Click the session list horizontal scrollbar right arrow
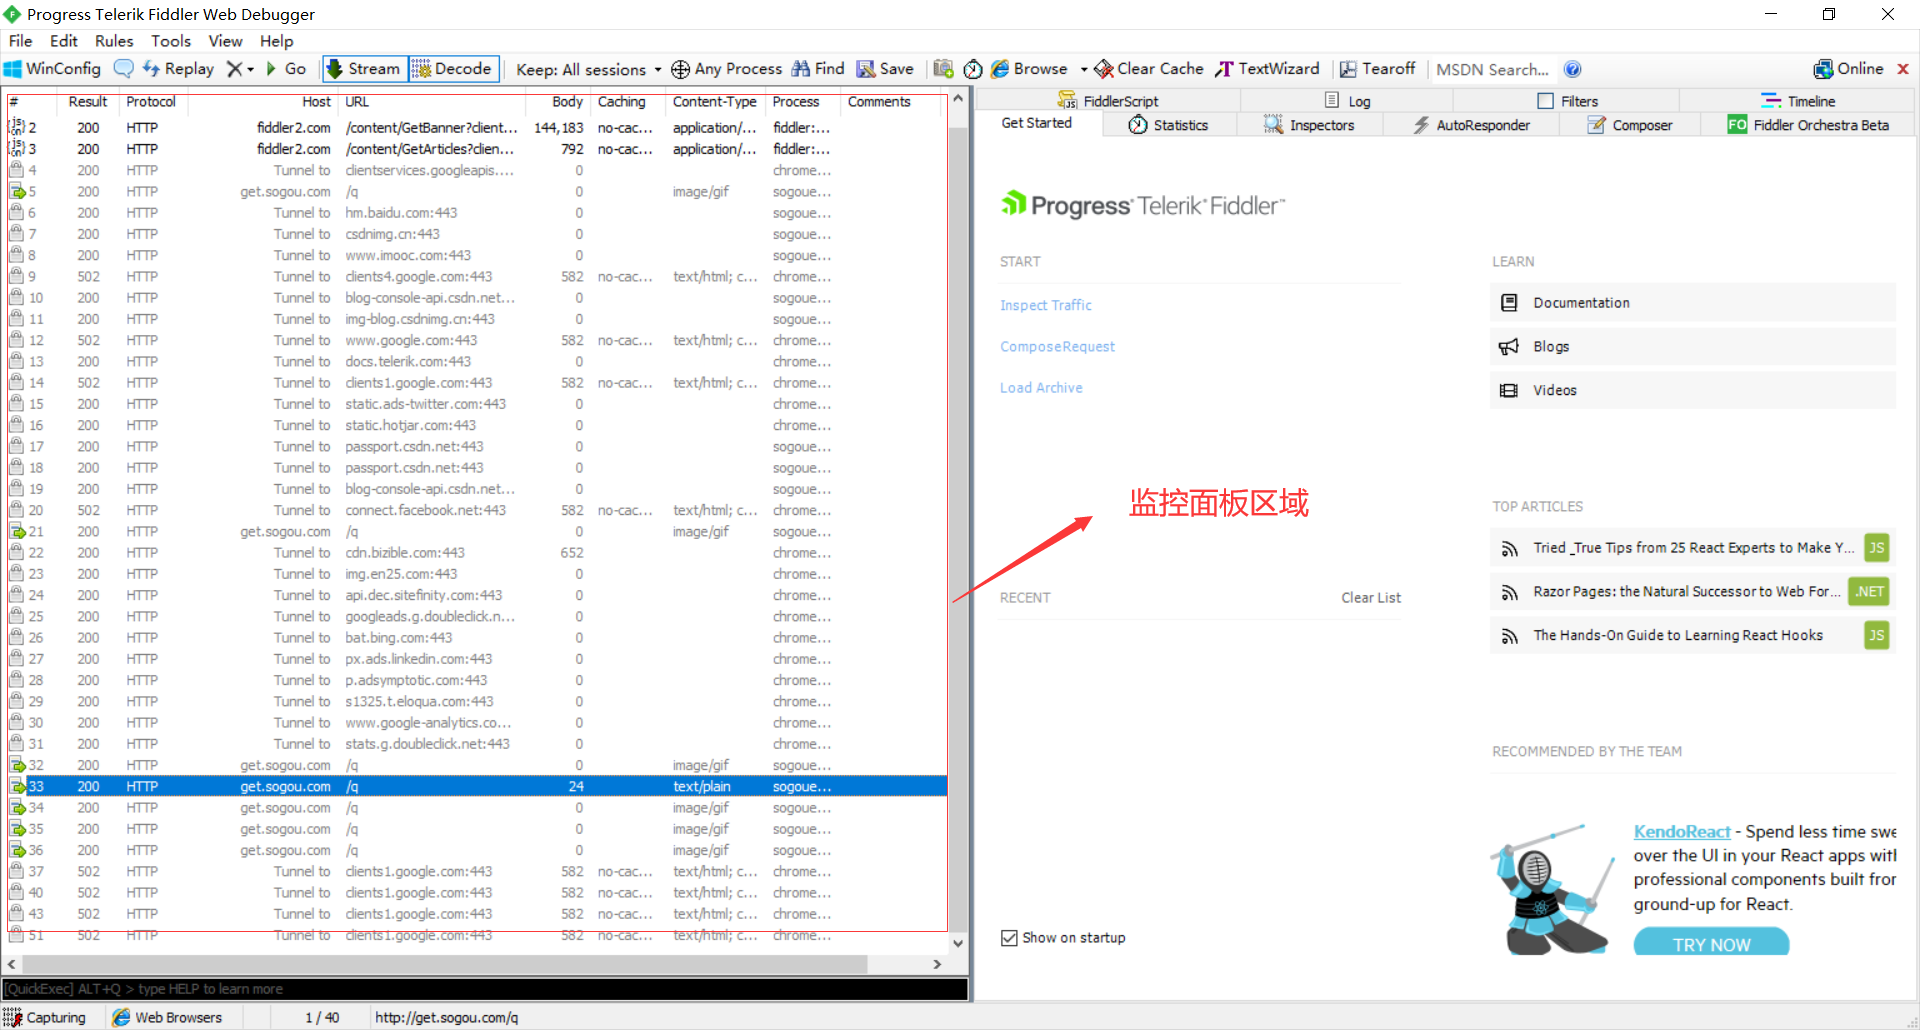 [x=937, y=964]
